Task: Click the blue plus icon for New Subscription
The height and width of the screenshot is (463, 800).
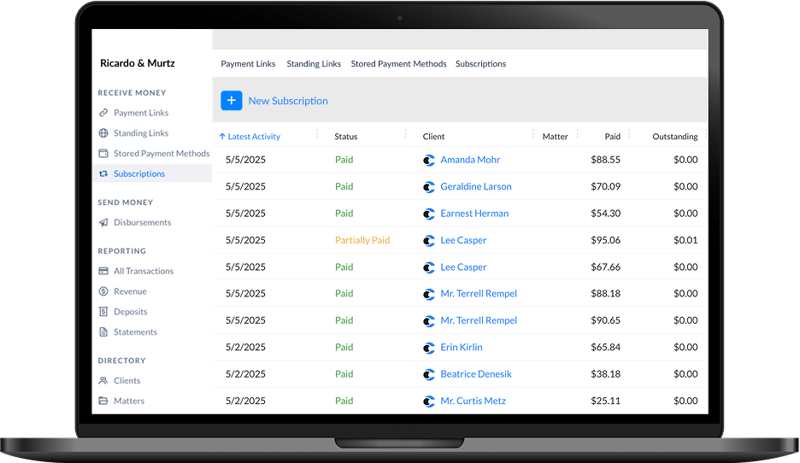Action: pos(231,100)
